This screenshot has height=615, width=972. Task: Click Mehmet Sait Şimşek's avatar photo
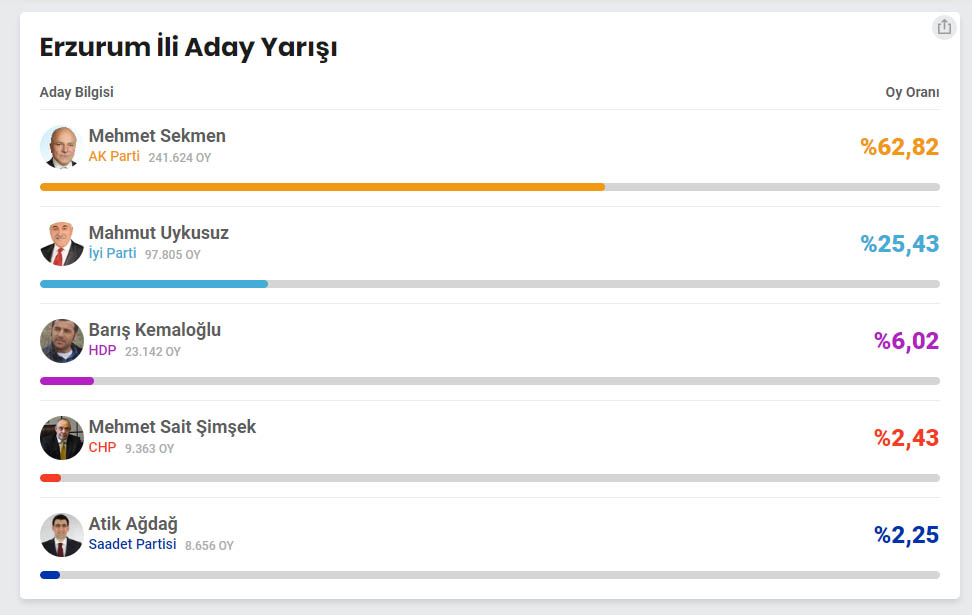[61, 438]
